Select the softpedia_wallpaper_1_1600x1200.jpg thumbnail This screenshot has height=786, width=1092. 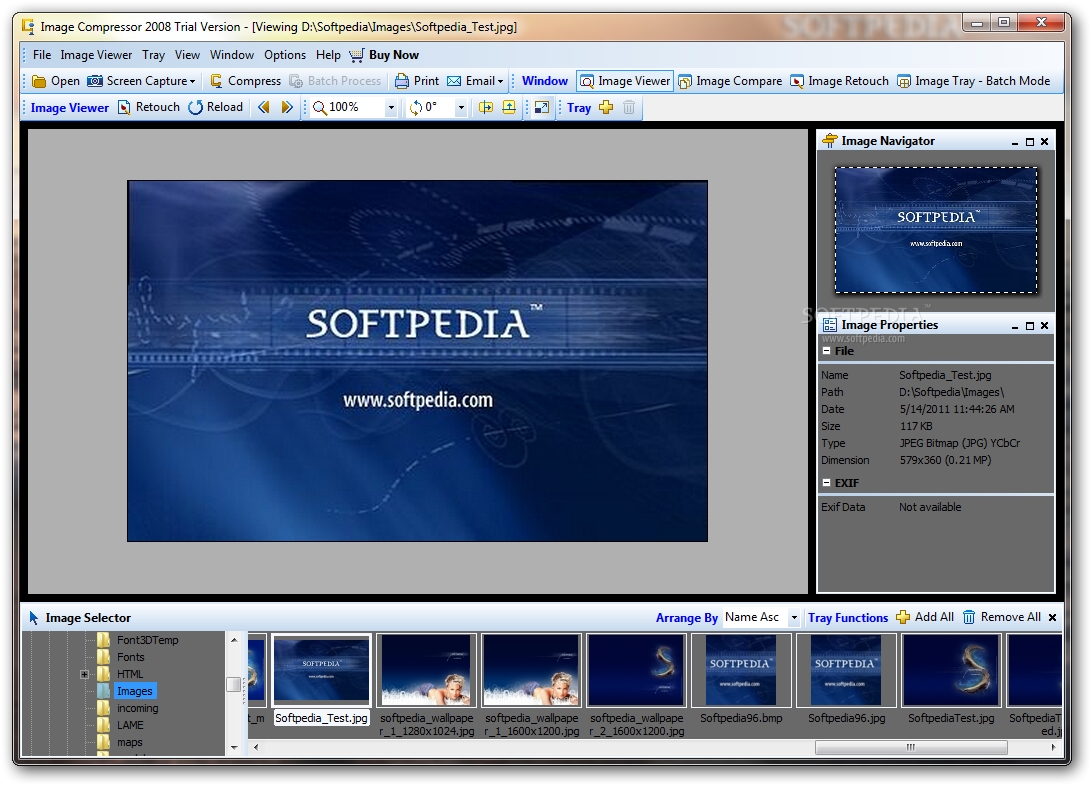pos(532,670)
